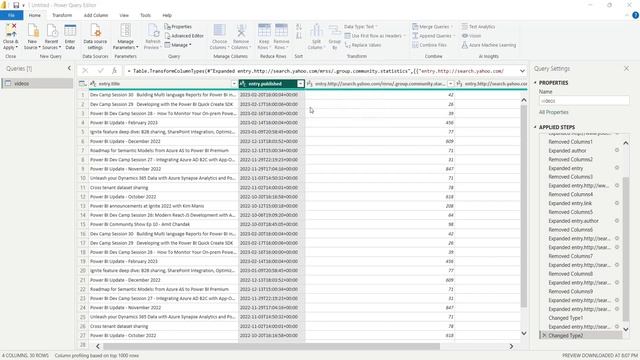Click Combine Files in the ribbon
This screenshot has height=360, width=640.
point(429,45)
